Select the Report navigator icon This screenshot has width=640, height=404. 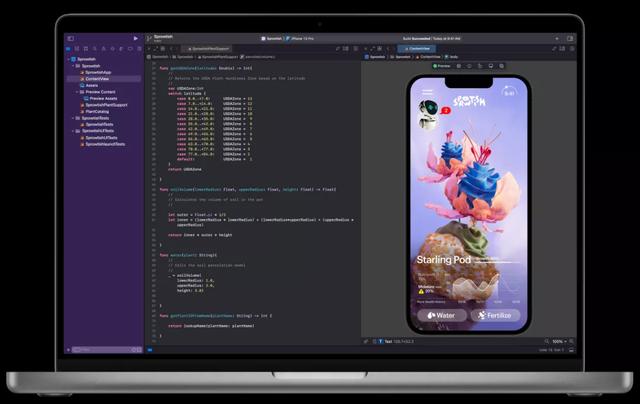[139, 49]
